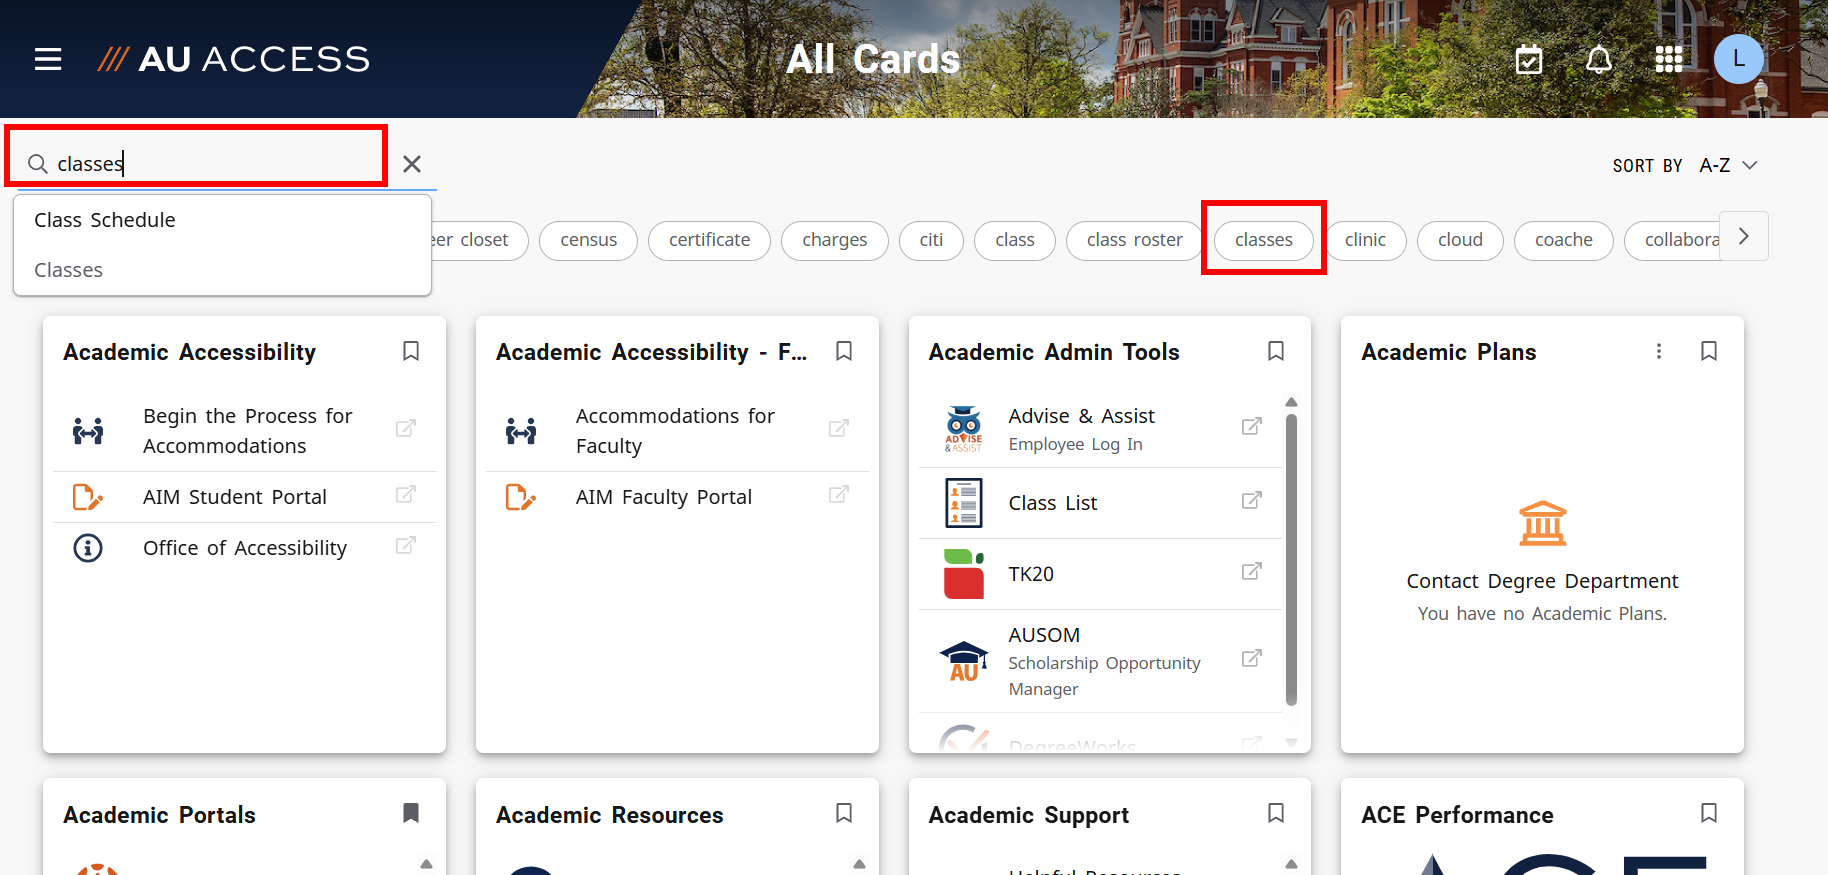The height and width of the screenshot is (875, 1828).
Task: Click the Contact Degree Department building icon
Action: (1543, 523)
